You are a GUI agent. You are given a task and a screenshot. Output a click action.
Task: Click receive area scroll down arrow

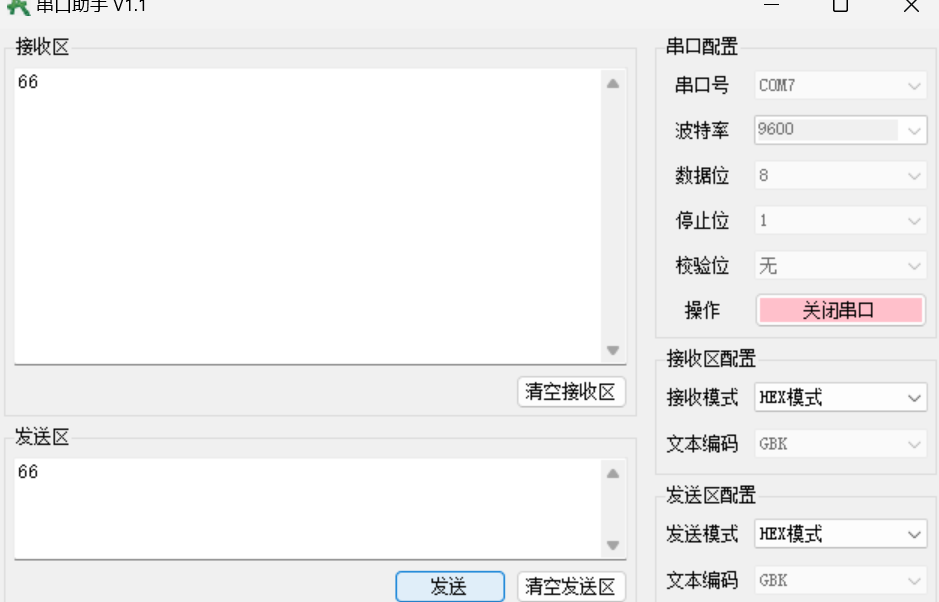tap(613, 350)
